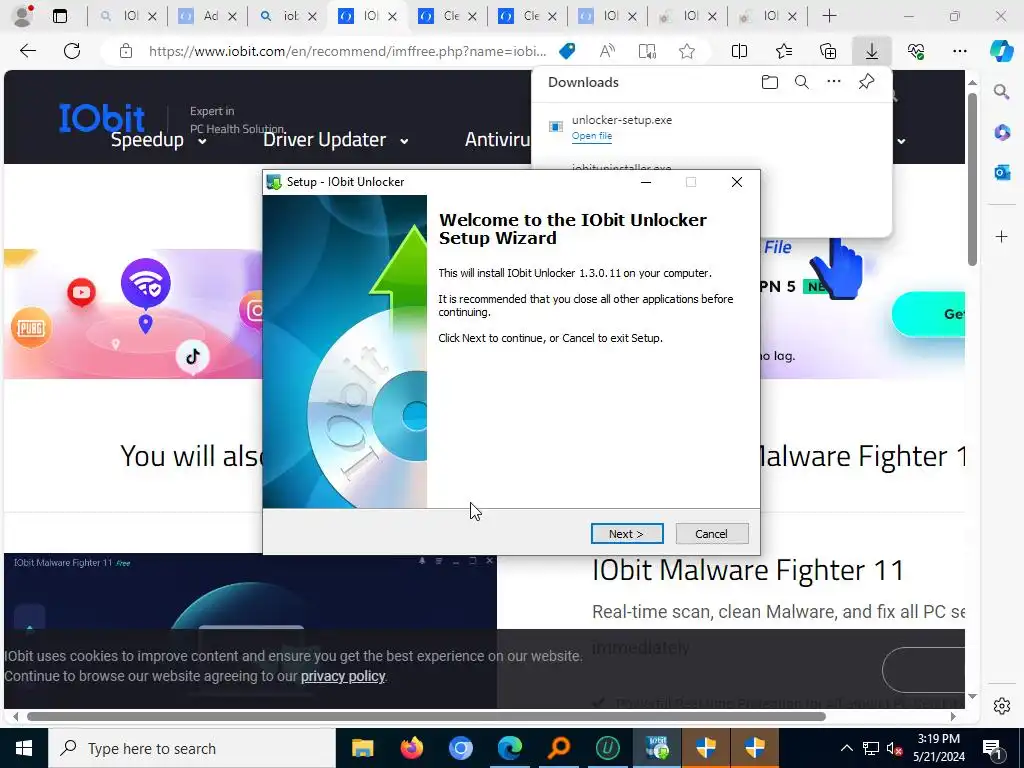1024x768 pixels.
Task: Click the sidebar search icon
Action: [1002, 92]
